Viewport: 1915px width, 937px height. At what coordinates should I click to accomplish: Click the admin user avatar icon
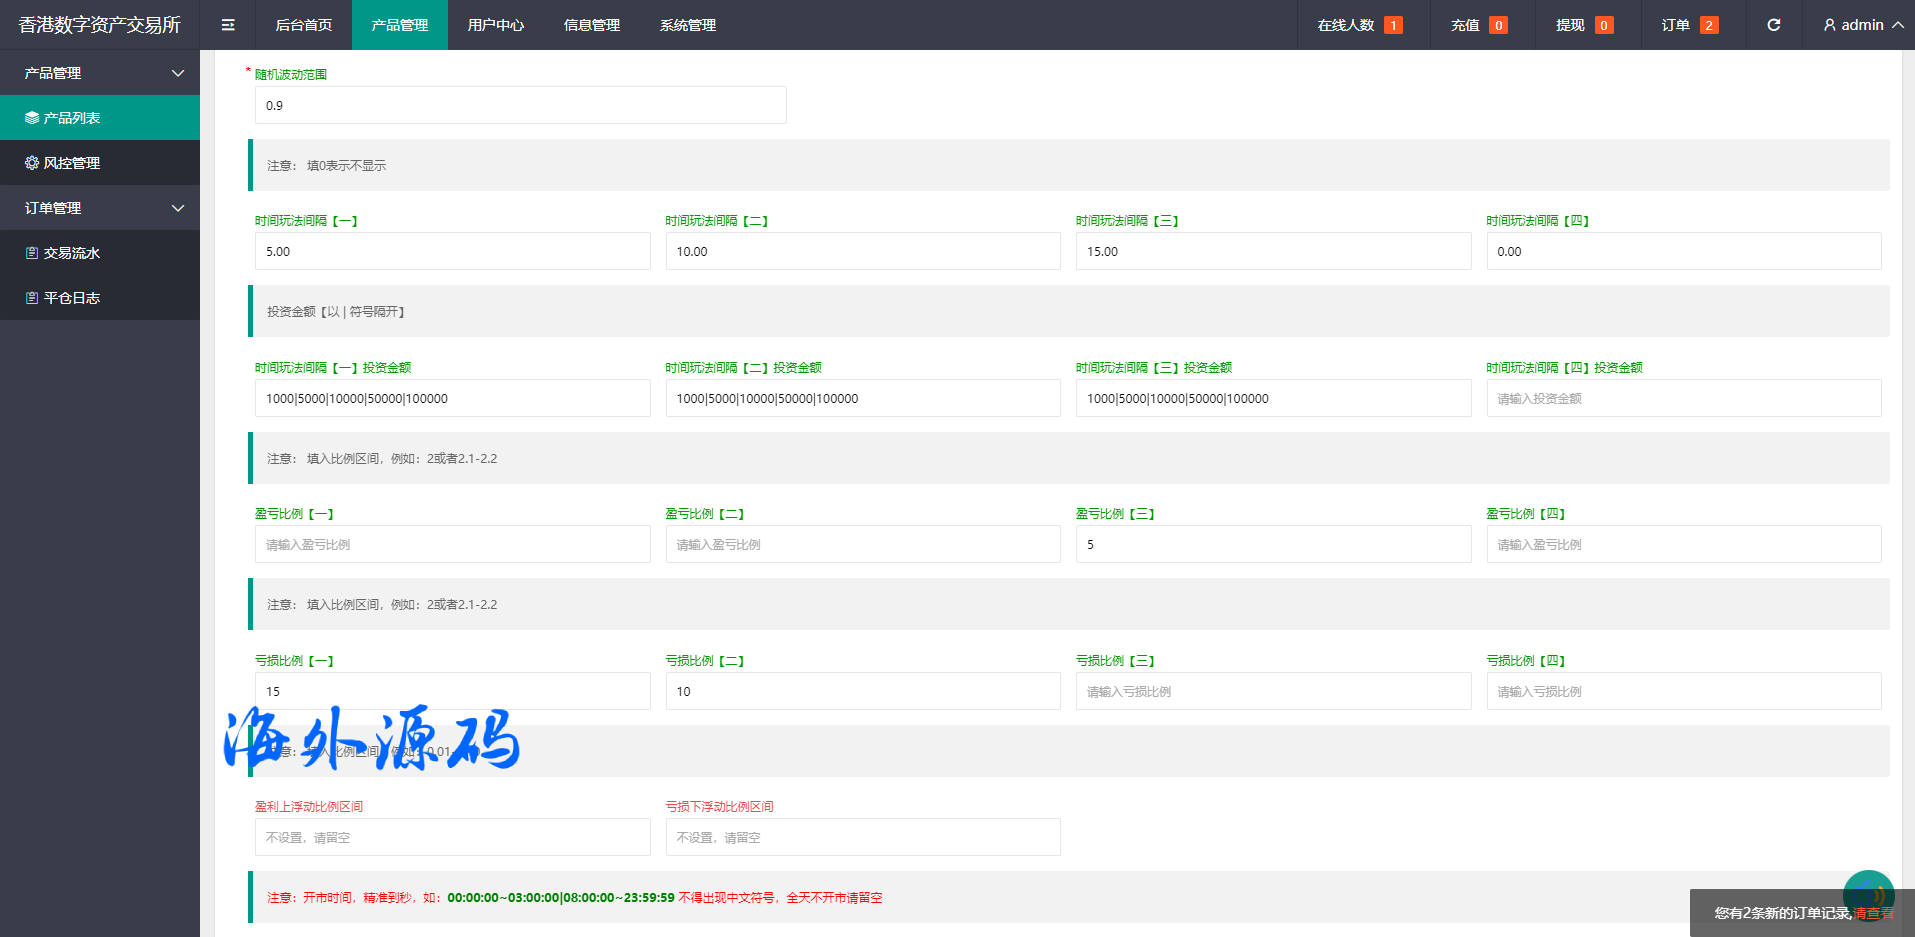click(x=1829, y=25)
